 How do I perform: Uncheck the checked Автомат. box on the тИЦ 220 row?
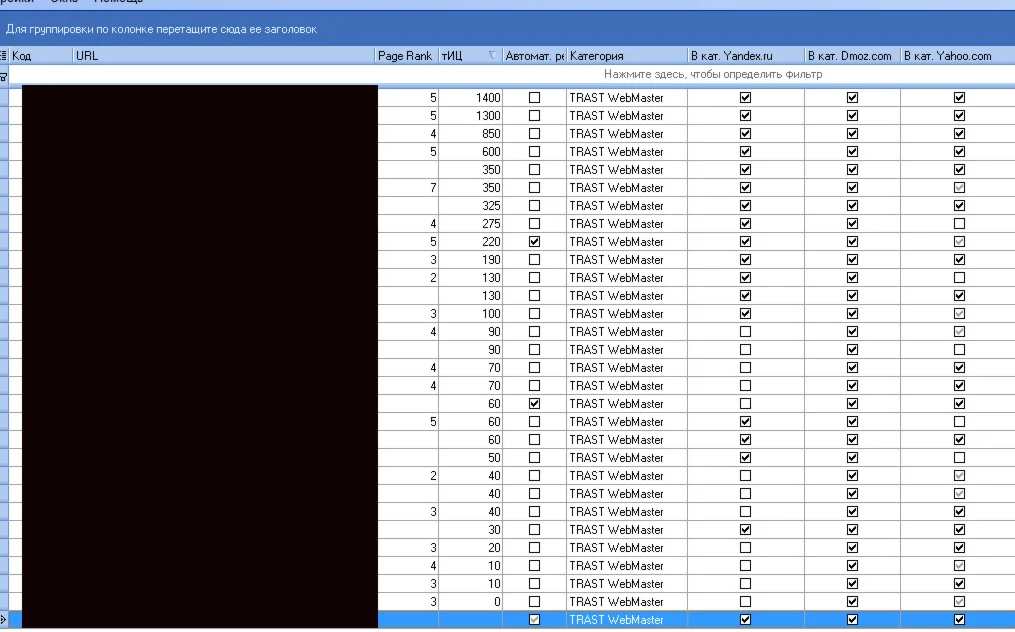534,241
